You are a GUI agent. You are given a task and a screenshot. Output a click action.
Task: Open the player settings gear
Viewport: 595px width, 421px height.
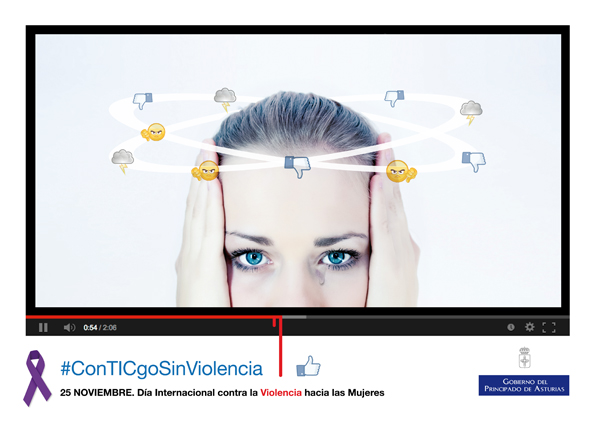click(529, 327)
